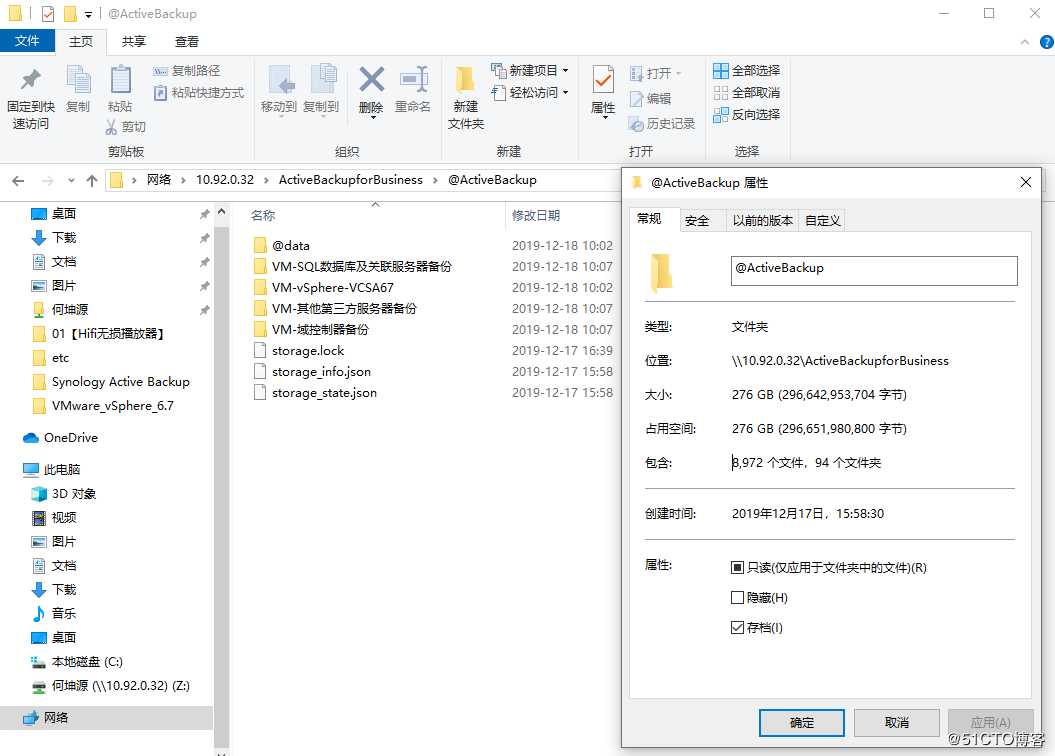The height and width of the screenshot is (756, 1055).
Task: Click the Back navigation arrow
Action: tap(18, 180)
